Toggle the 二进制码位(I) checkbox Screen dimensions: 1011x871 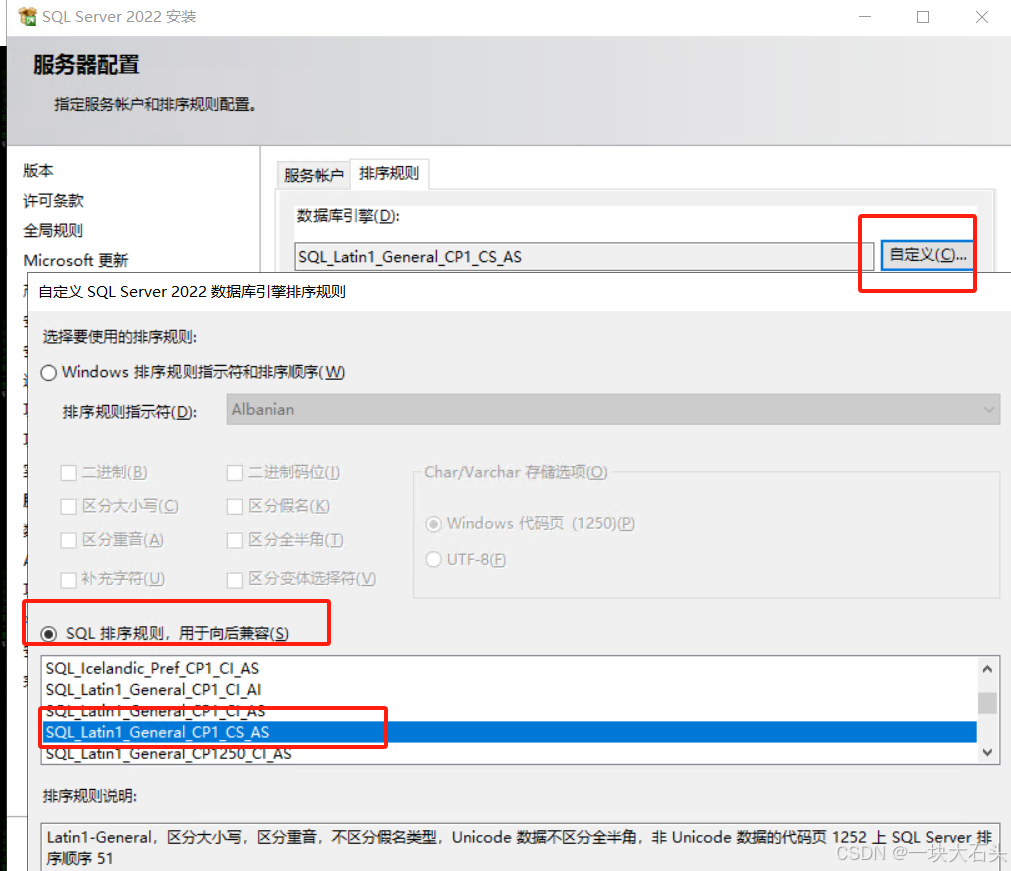pyautogui.click(x=235, y=473)
